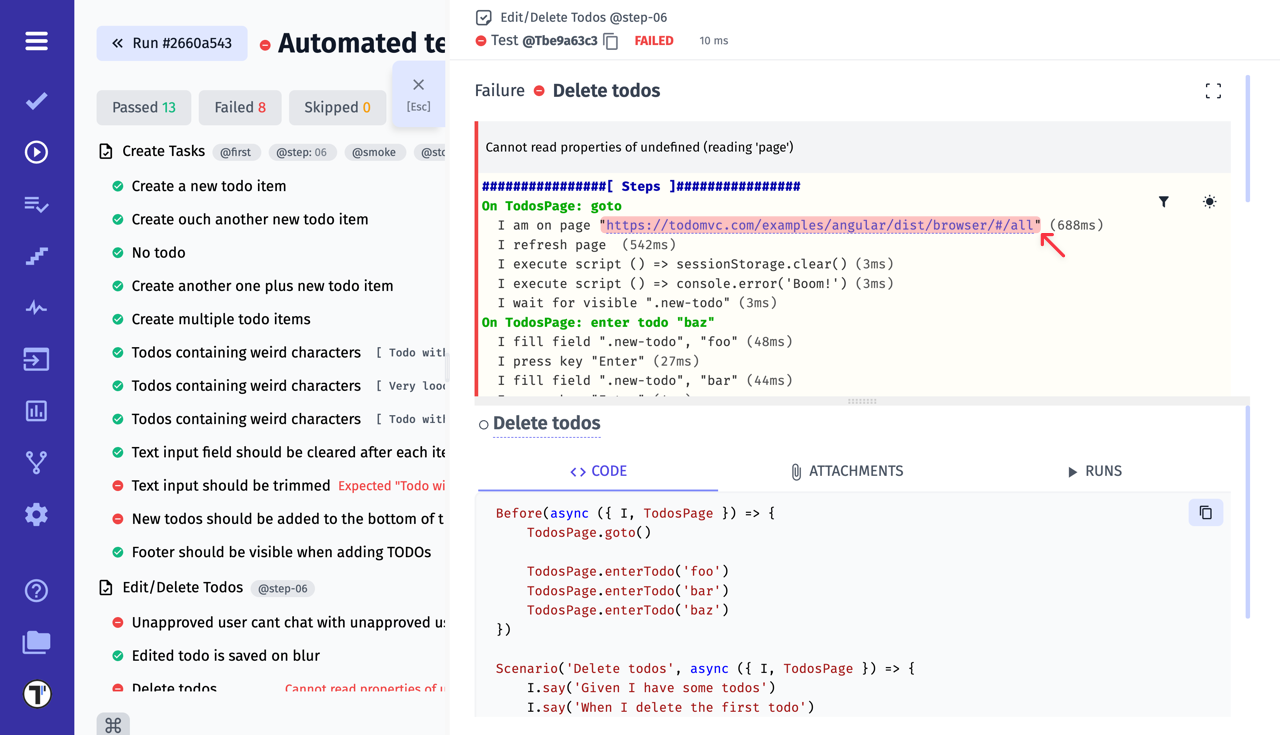Image resolution: width=1280 pixels, height=735 pixels.
Task: Toggle the theme sun icon above the steps log
Action: [x=1209, y=201]
